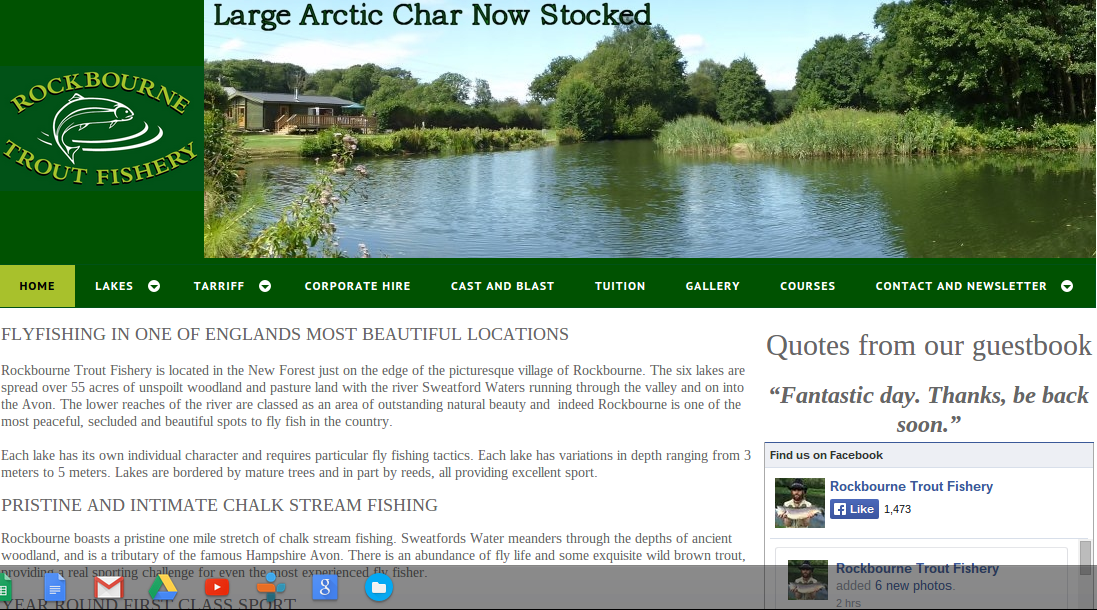Expand the Tarriff dropdown arrow

click(265, 286)
